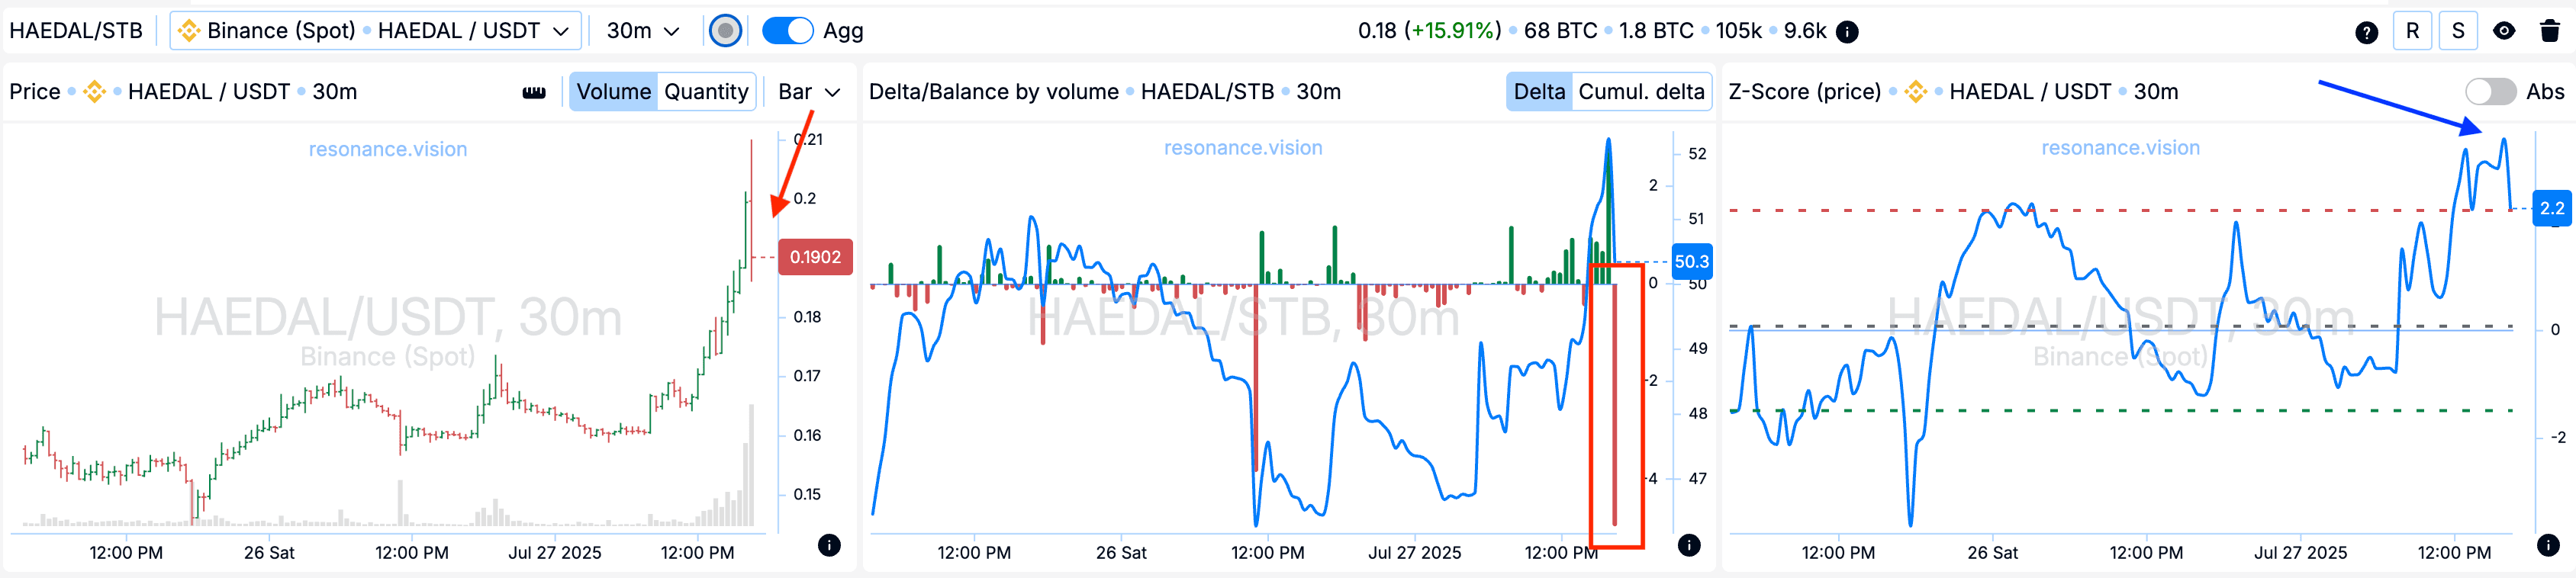Open the 30m timeframe dropdown

(642, 31)
